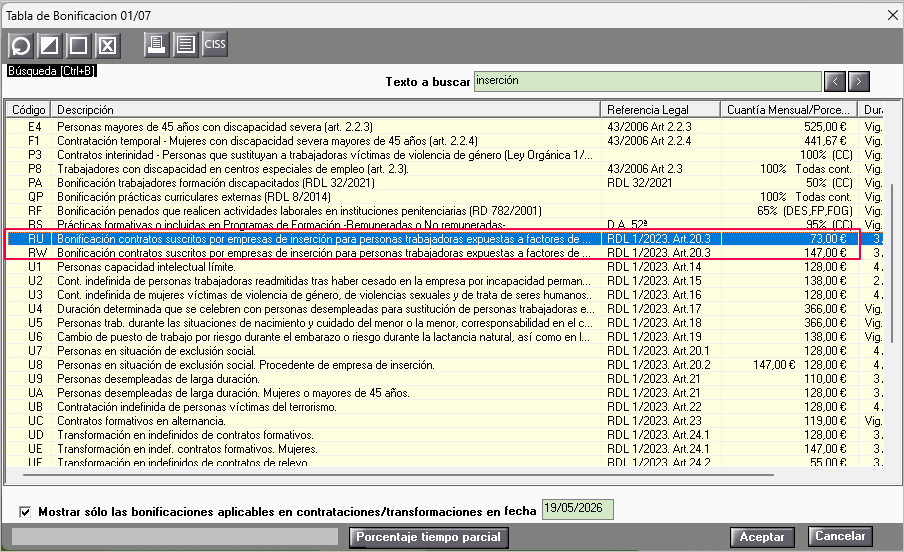Click the crossed-box toolbar icon
Image resolution: width=904 pixels, height=552 pixels.
coord(107,45)
